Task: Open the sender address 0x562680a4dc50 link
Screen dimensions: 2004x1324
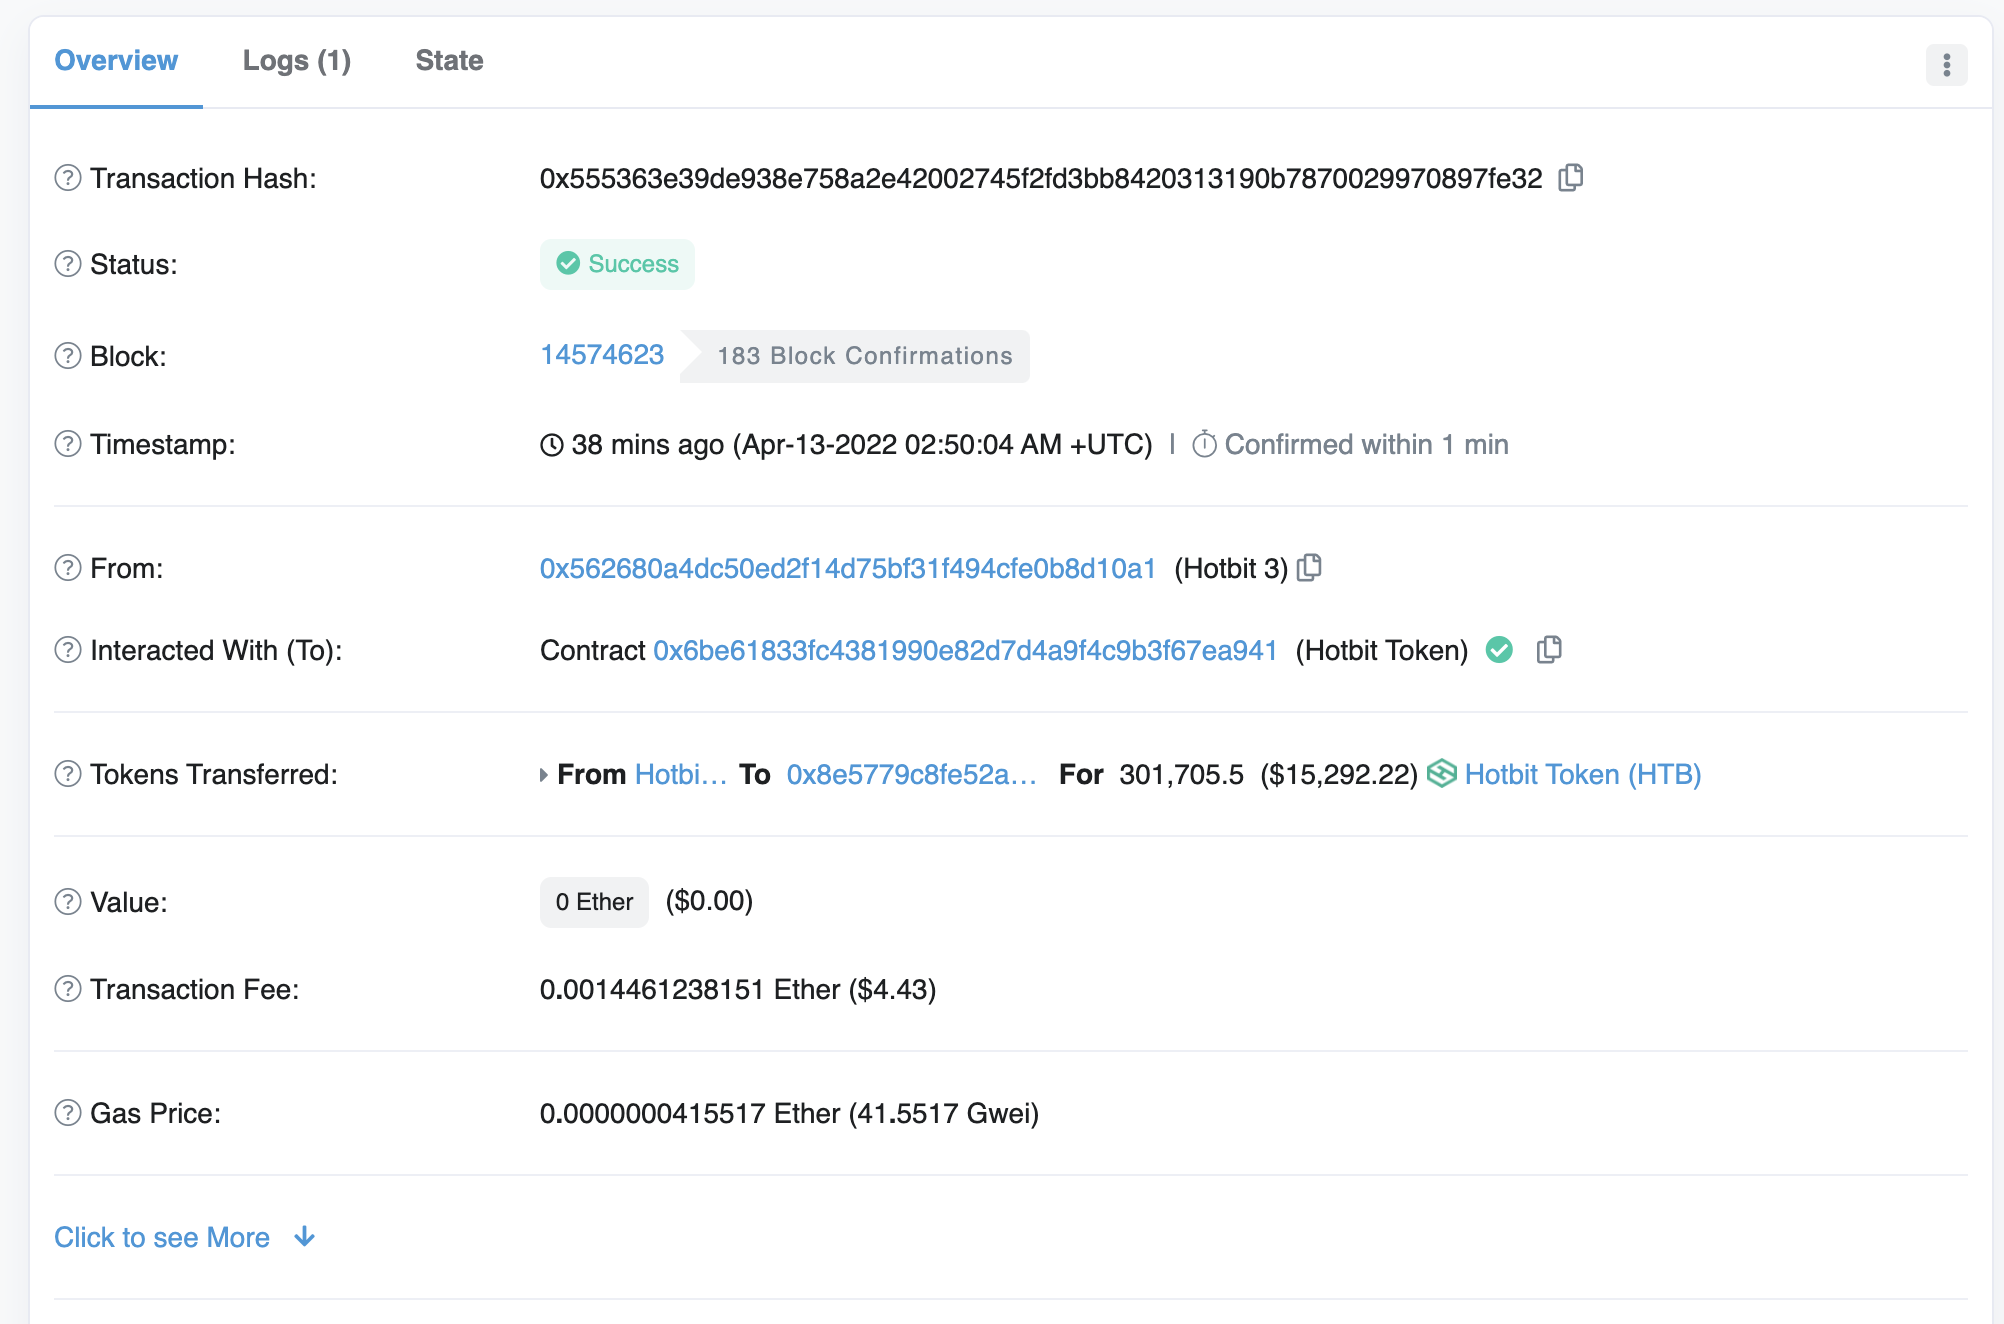Action: pyautogui.click(x=847, y=568)
